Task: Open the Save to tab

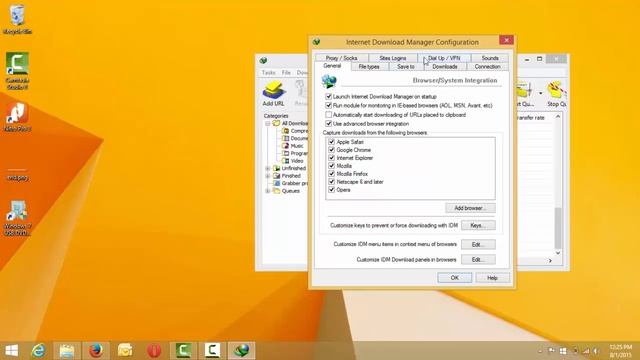Action: (x=406, y=67)
